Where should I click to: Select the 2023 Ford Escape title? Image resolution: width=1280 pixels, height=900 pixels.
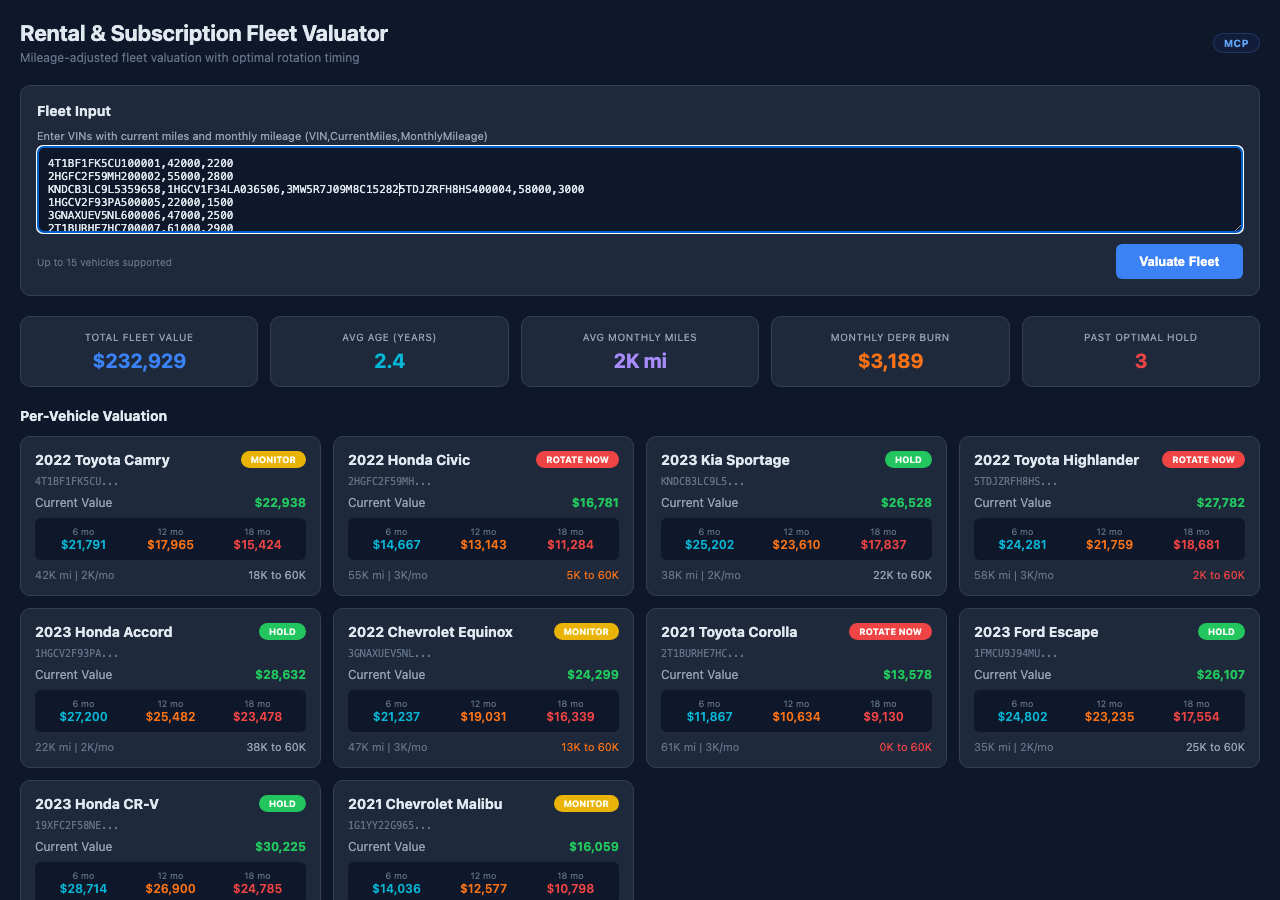(x=1036, y=632)
